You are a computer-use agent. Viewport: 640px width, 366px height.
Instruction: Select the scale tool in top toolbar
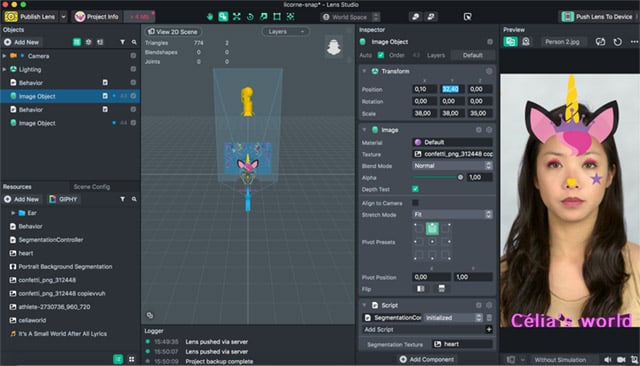(264, 17)
